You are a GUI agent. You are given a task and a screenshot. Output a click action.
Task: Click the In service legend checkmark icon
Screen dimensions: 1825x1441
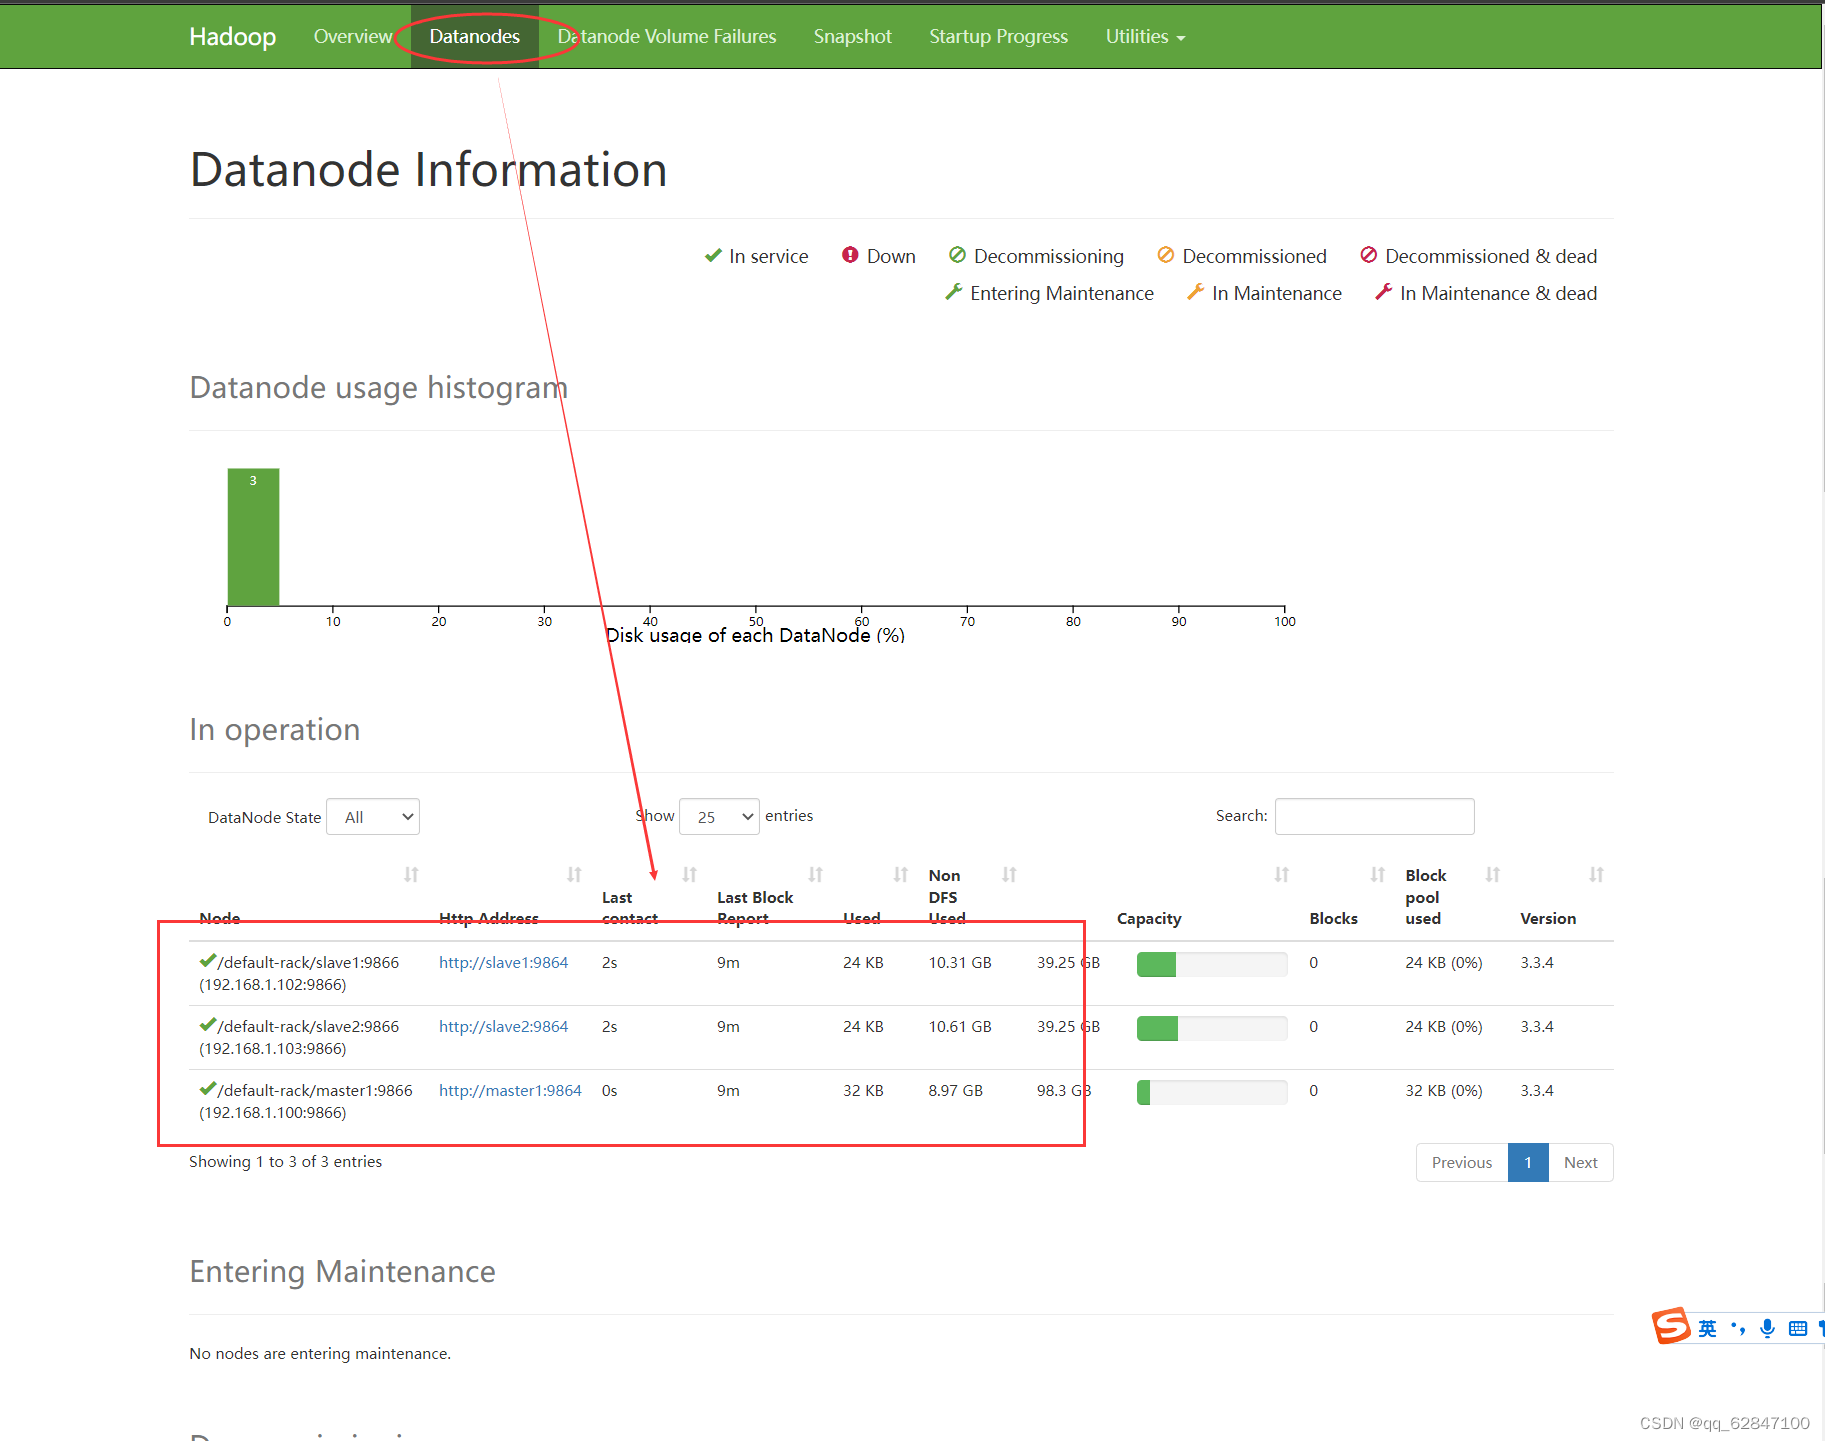point(713,255)
